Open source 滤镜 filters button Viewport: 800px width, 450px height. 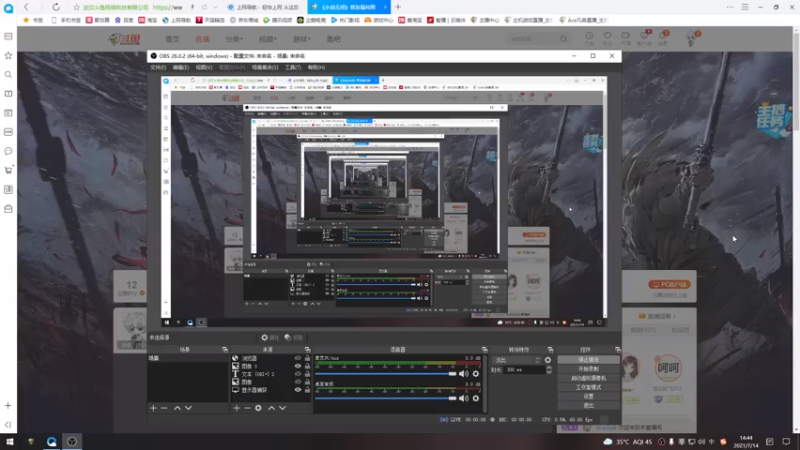tap(294, 337)
